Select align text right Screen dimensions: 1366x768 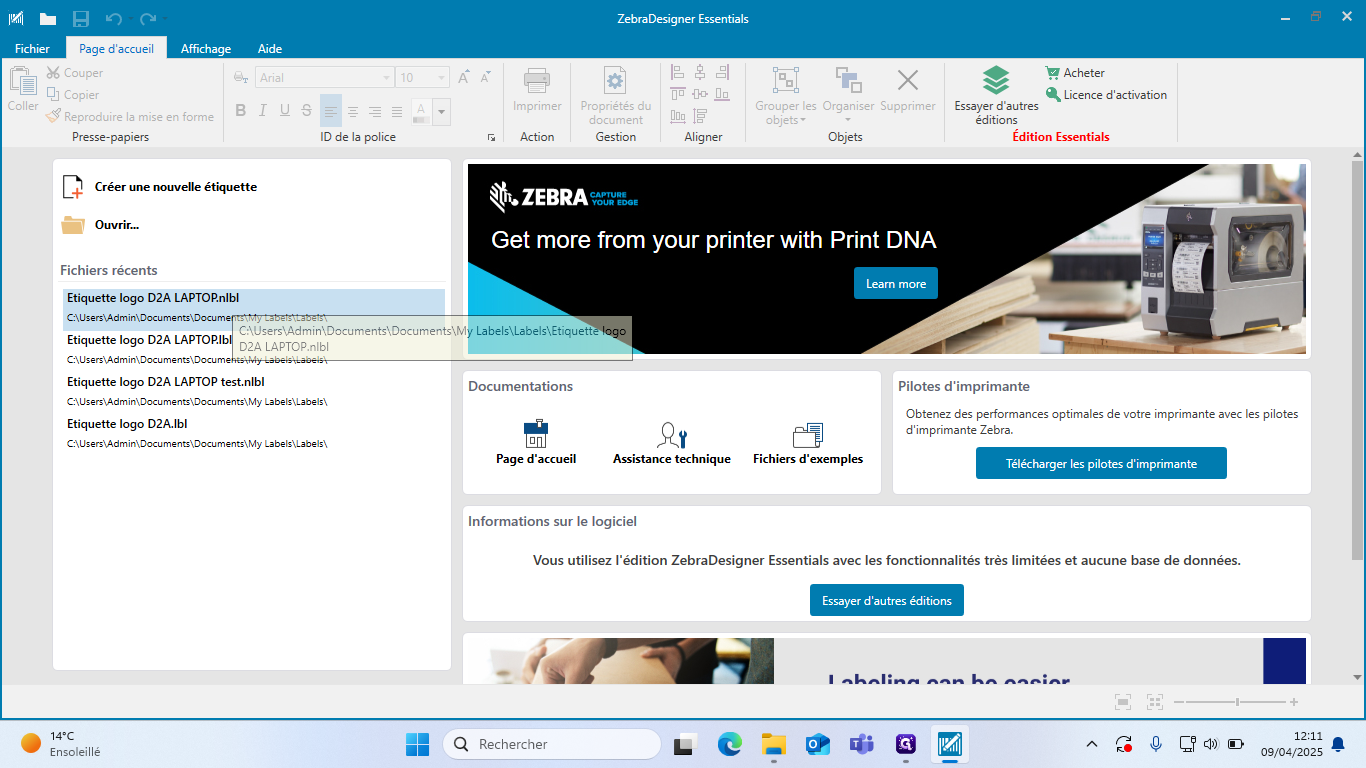pos(375,111)
